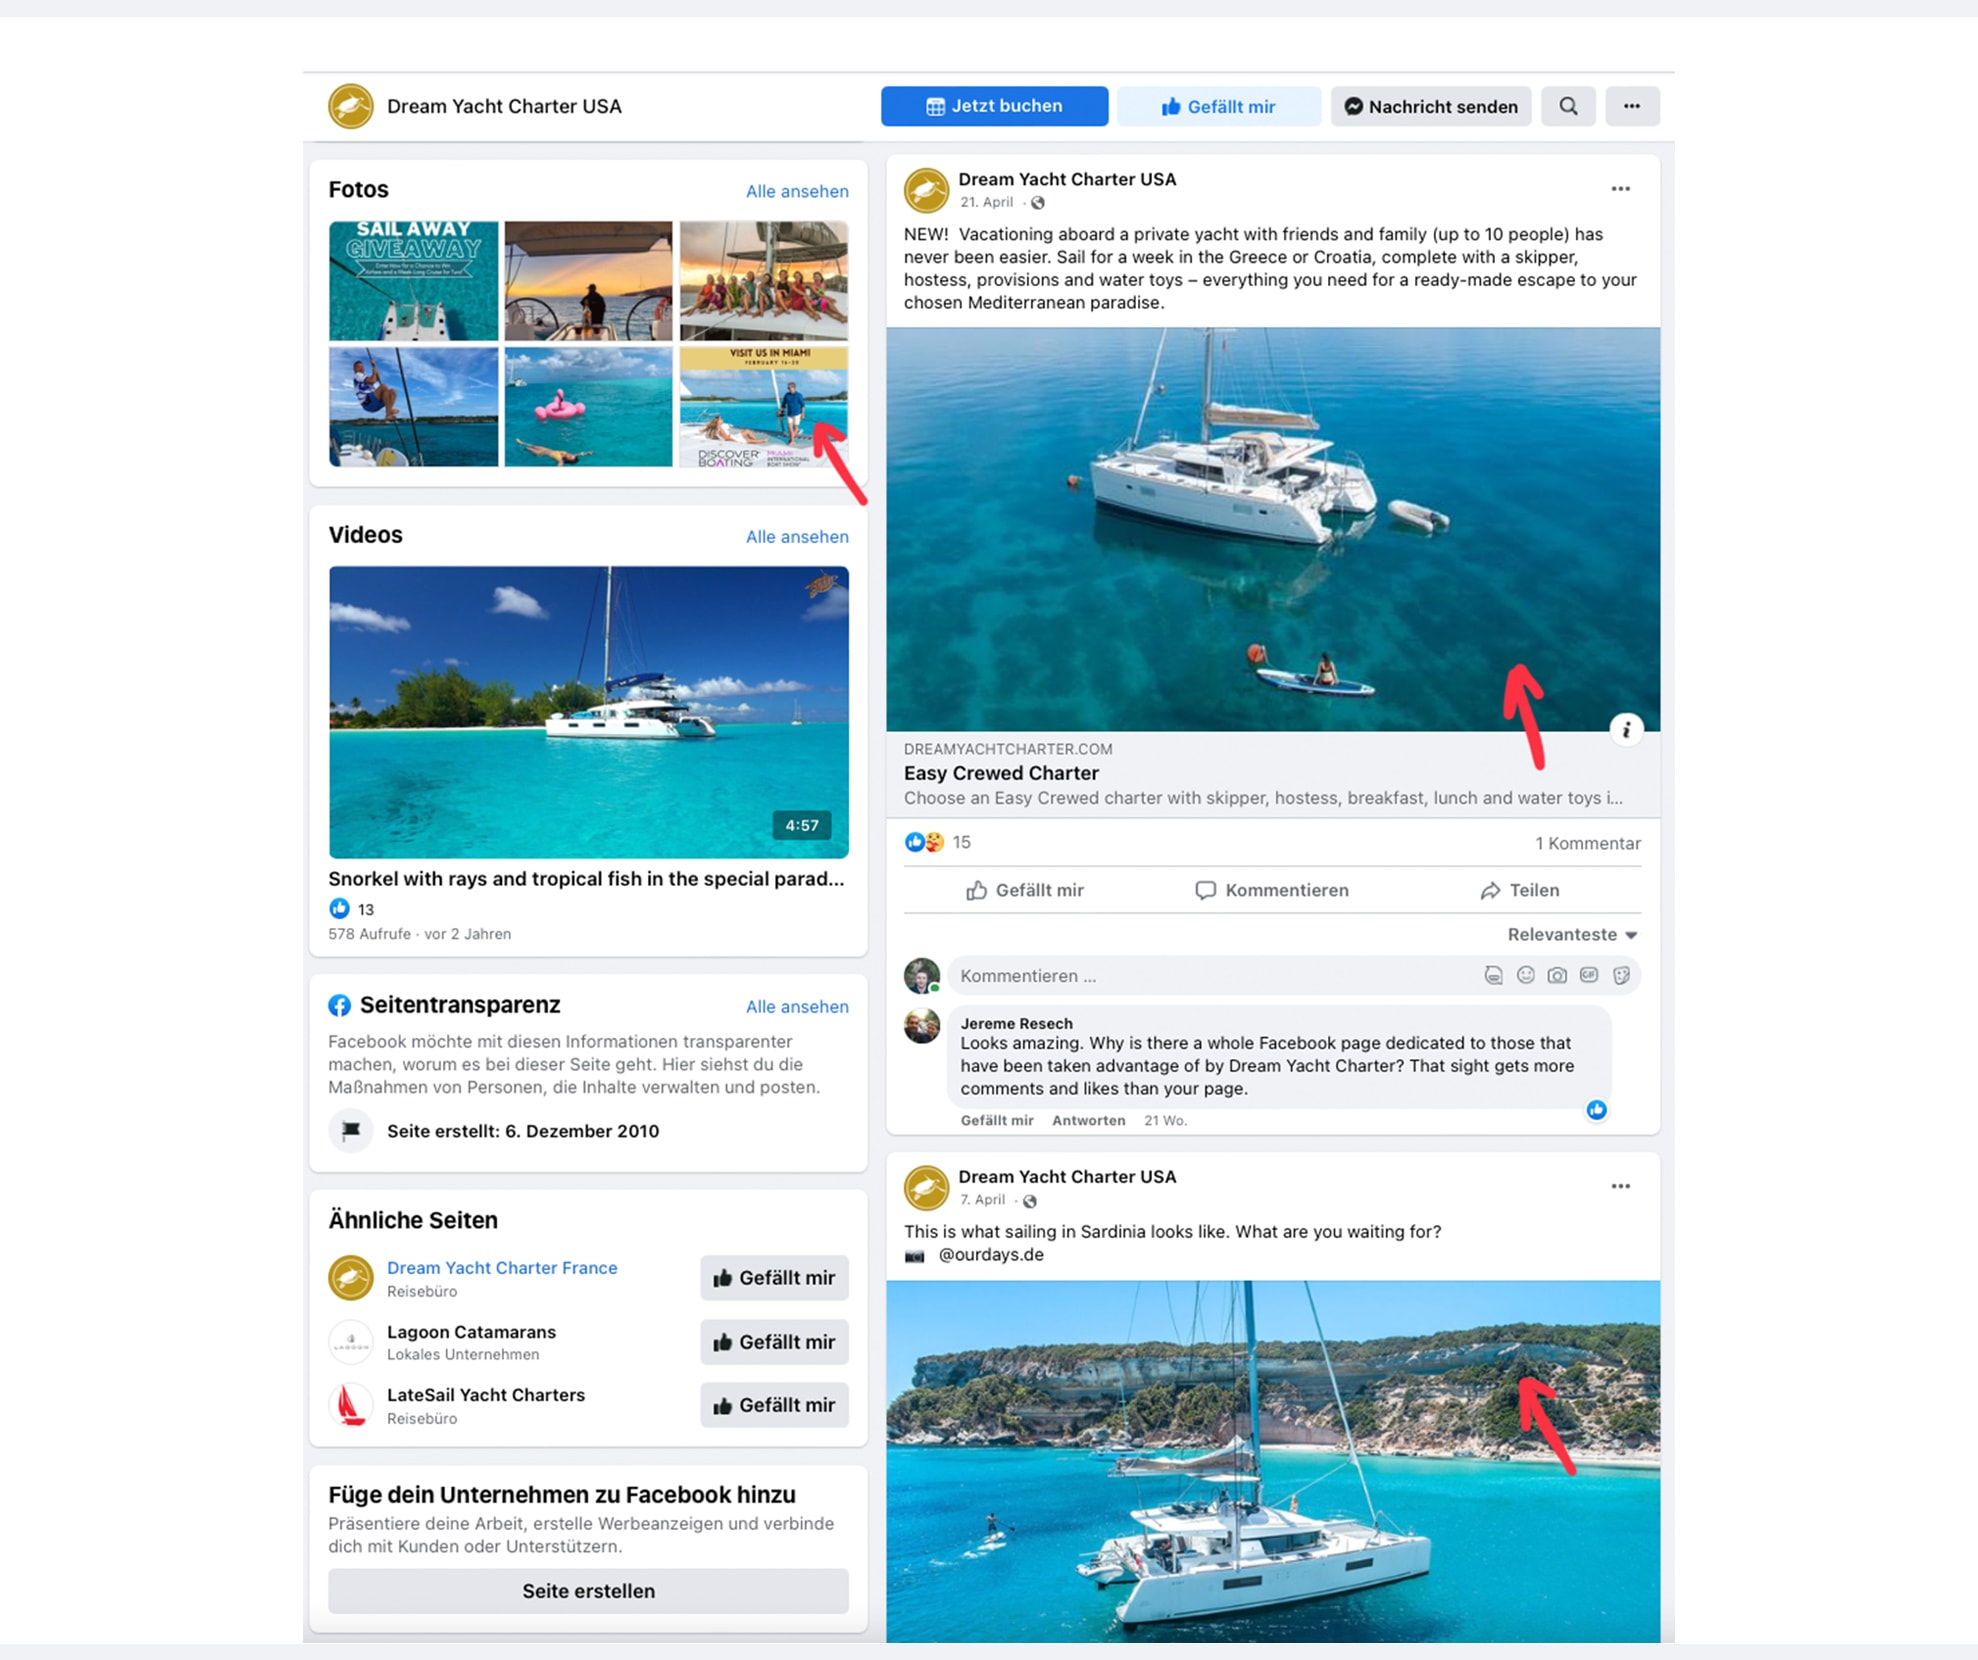Screen dimensions: 1978x1660
Task: Open Alle ansehen in Seitentransparenz section
Action: click(797, 1006)
